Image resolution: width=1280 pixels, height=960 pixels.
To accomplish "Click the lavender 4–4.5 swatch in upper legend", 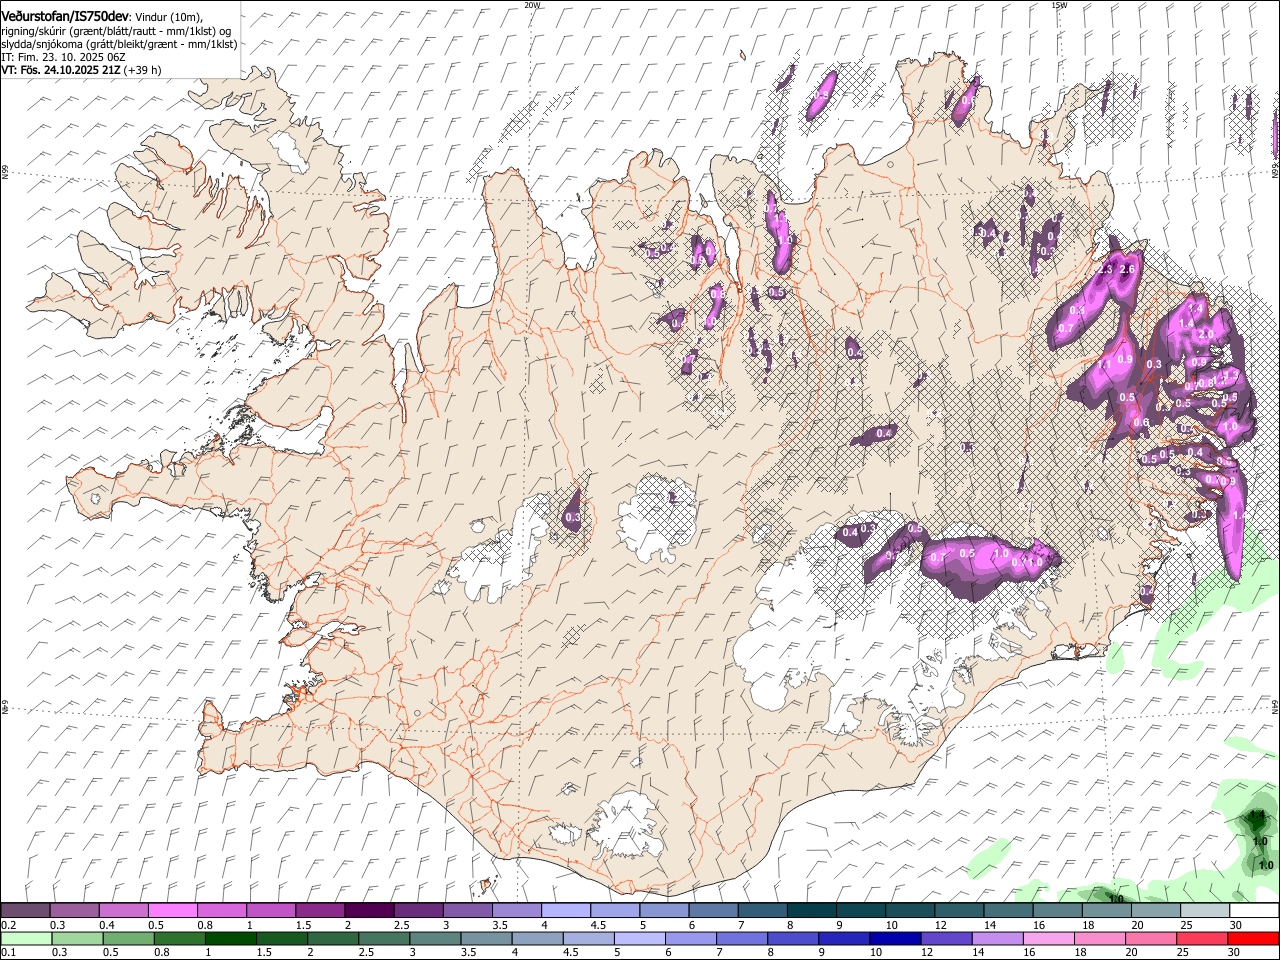I will [x=565, y=910].
